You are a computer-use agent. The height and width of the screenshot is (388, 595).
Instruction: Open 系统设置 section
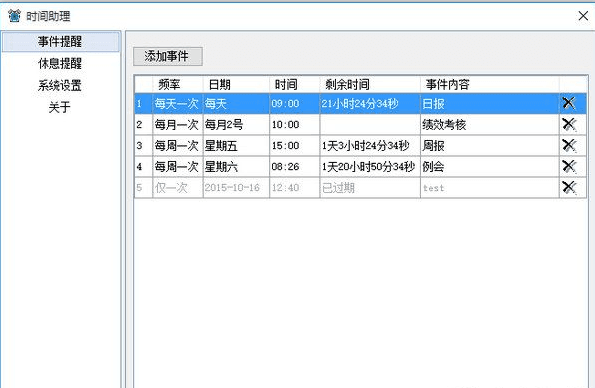click(60, 85)
